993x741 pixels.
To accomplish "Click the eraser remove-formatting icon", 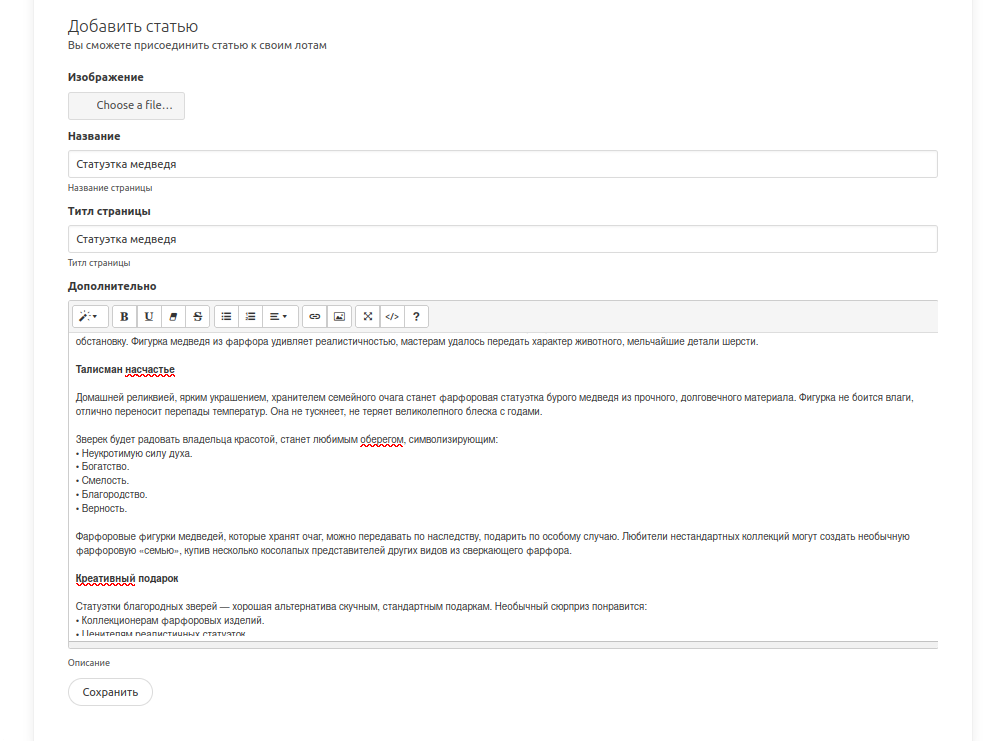I will tap(173, 316).
